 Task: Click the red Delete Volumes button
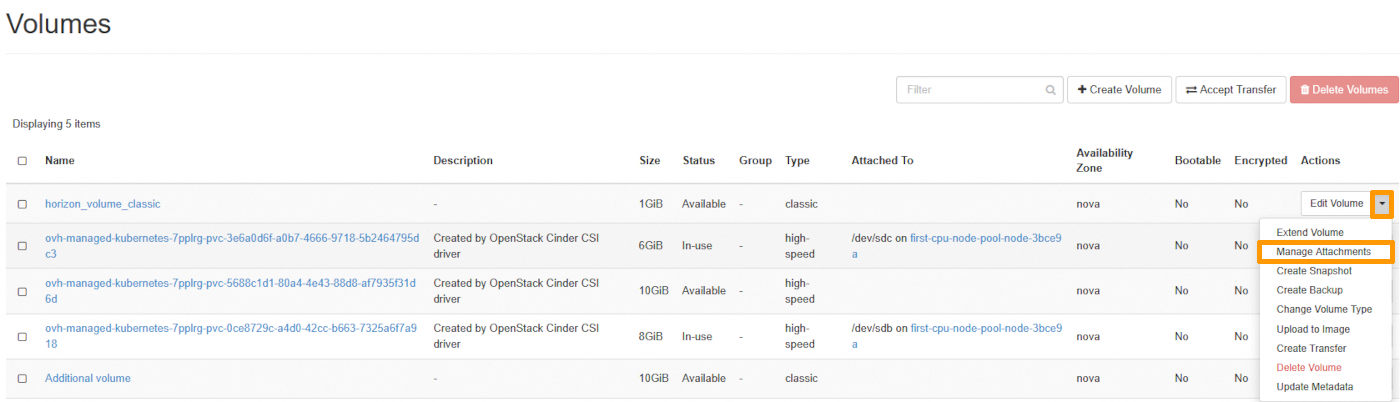pyautogui.click(x=1343, y=90)
